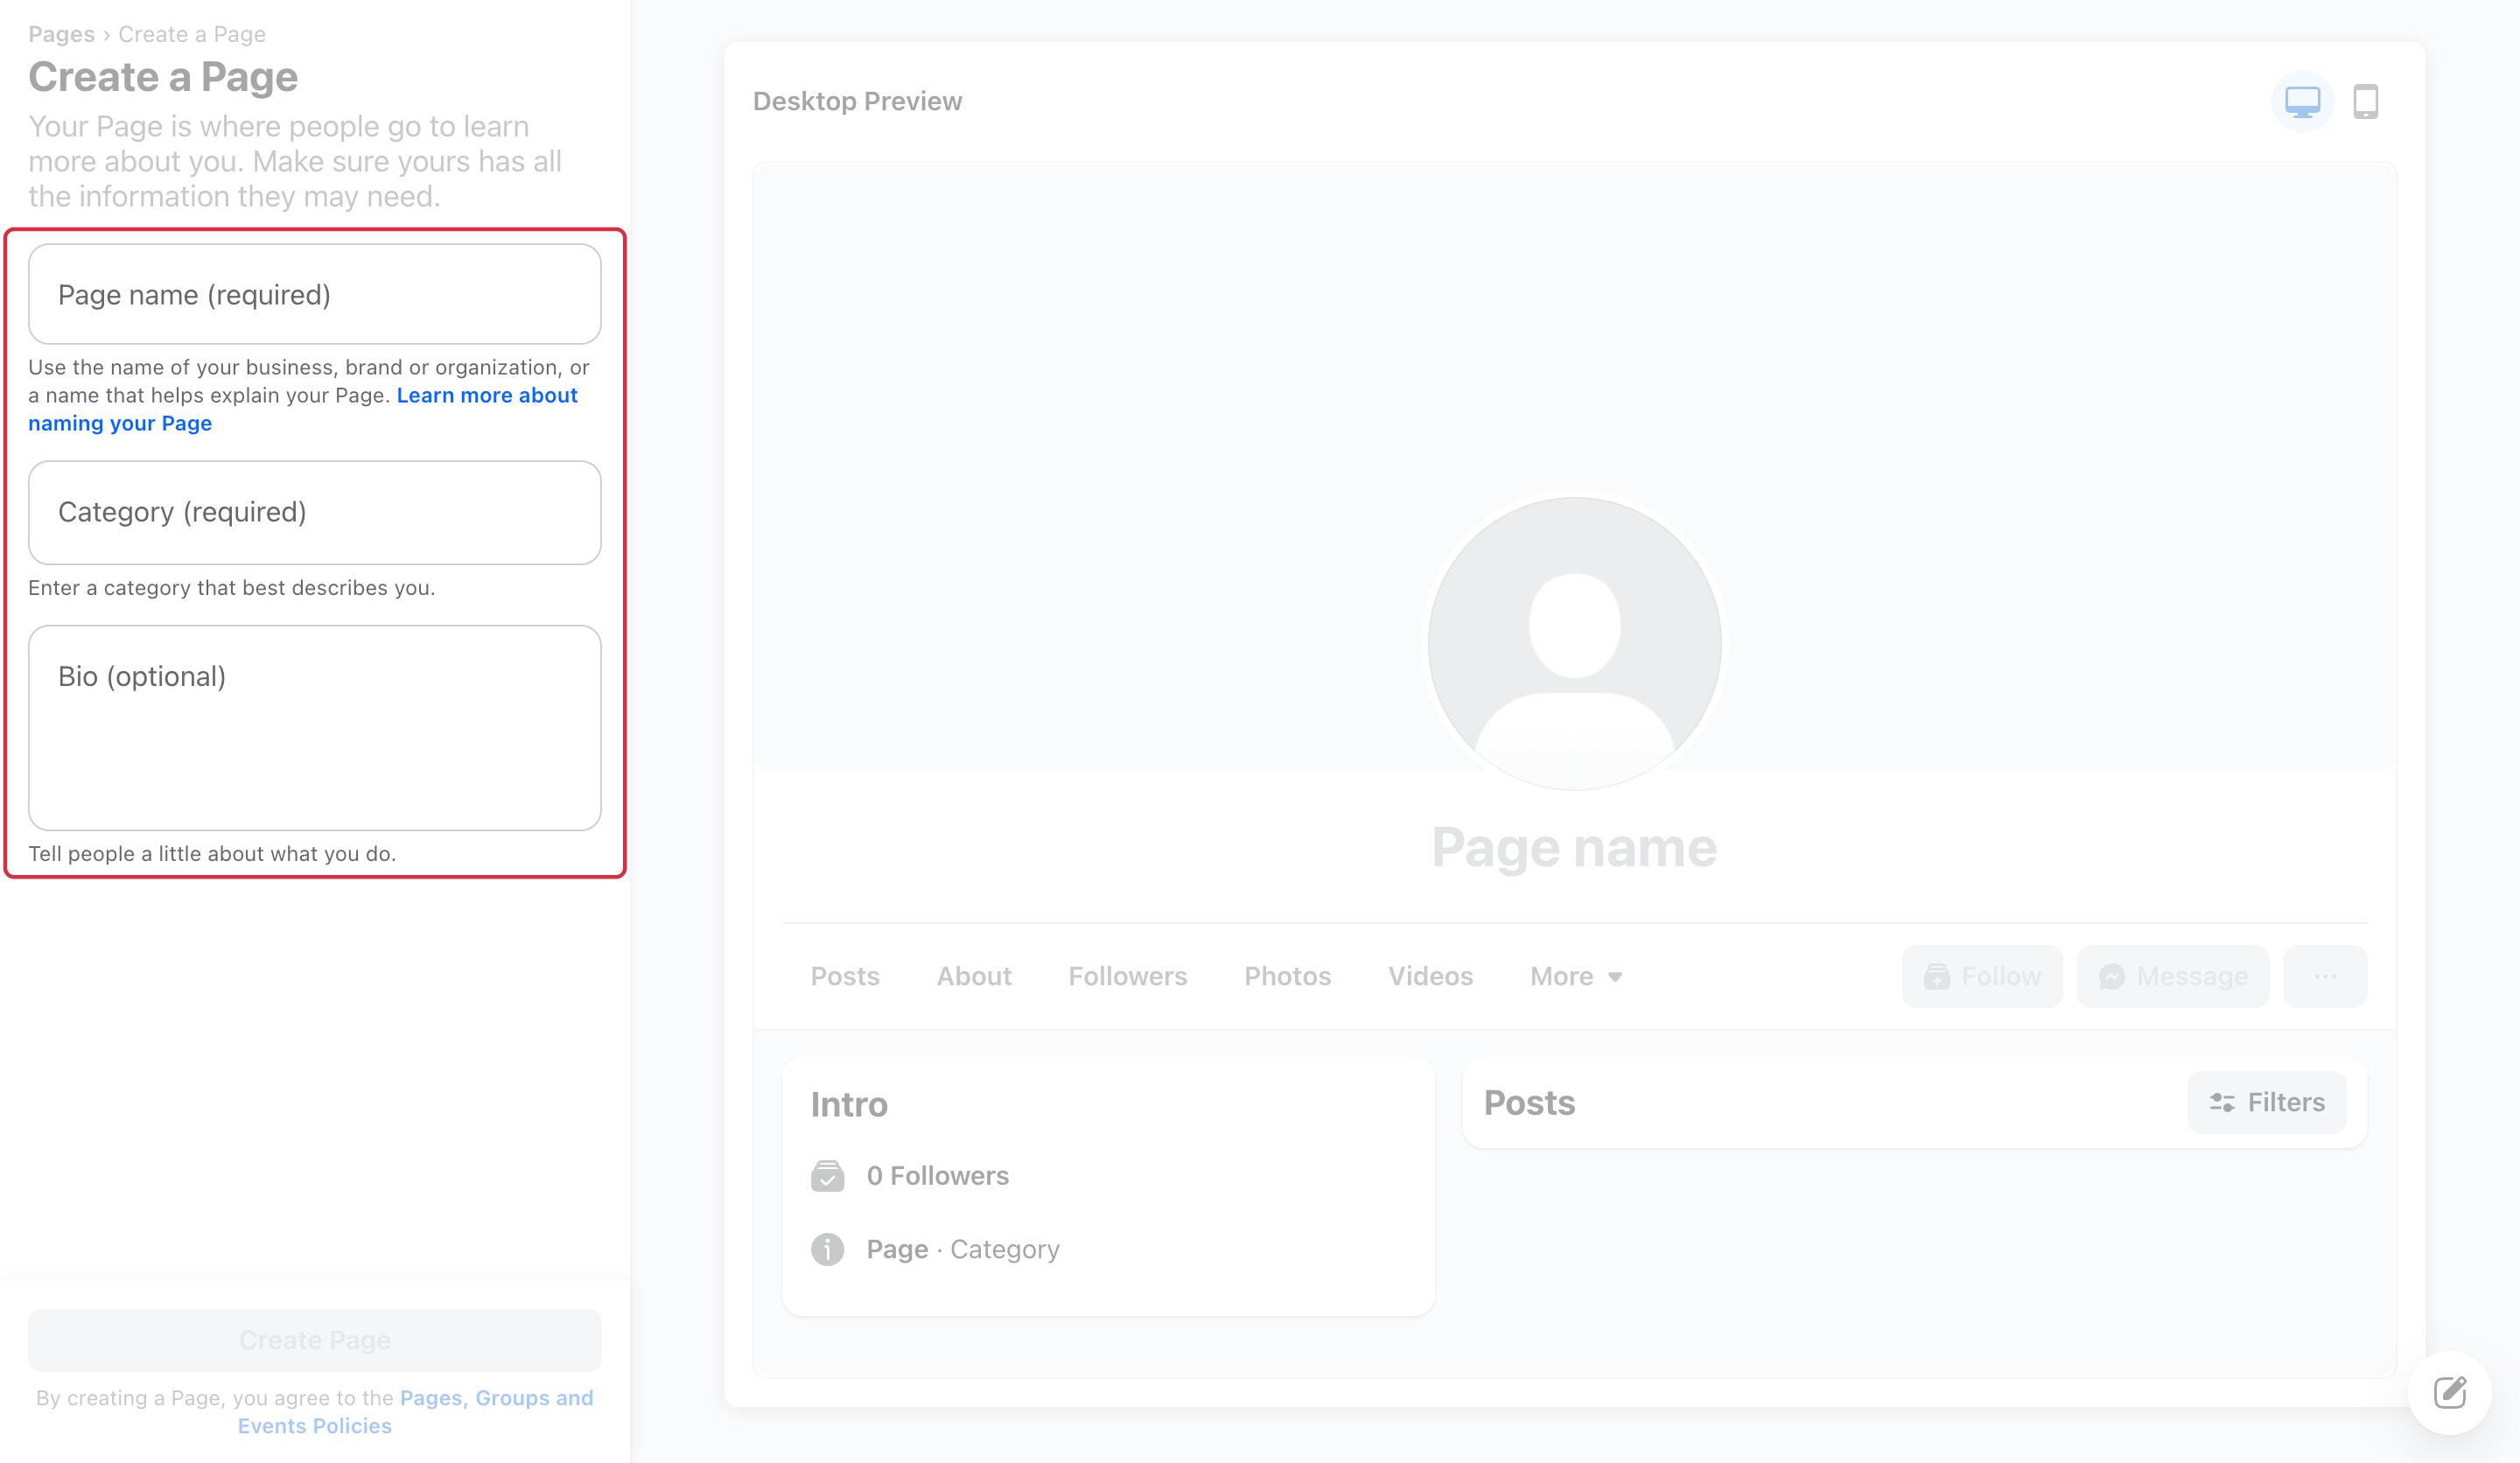2520x1463 pixels.
Task: Click the Page name input field
Action: (x=315, y=294)
